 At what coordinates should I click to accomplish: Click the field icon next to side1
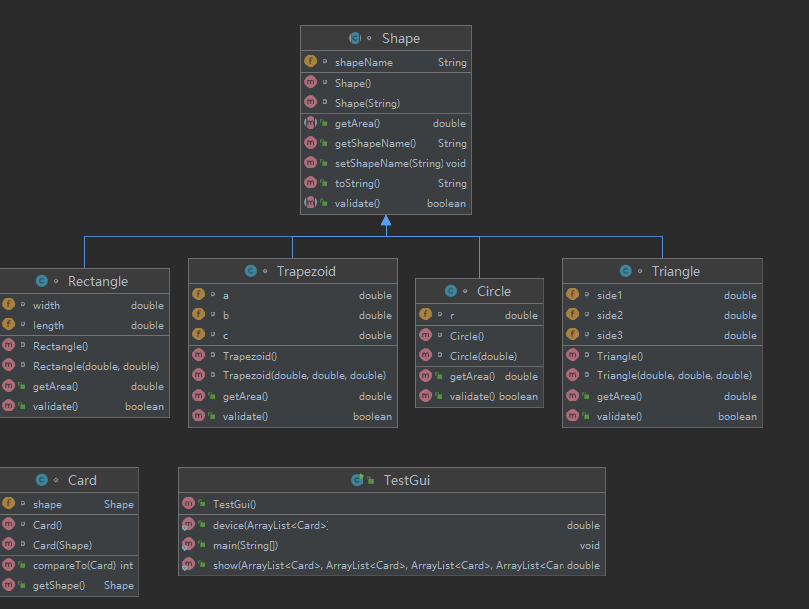coord(572,294)
